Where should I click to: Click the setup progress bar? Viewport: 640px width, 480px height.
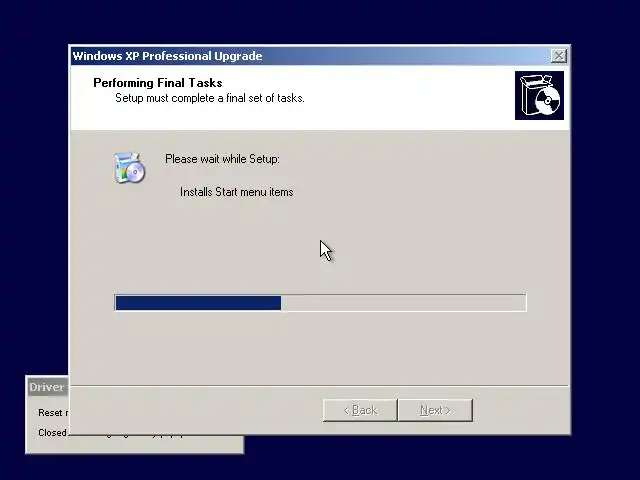[x=320, y=303]
